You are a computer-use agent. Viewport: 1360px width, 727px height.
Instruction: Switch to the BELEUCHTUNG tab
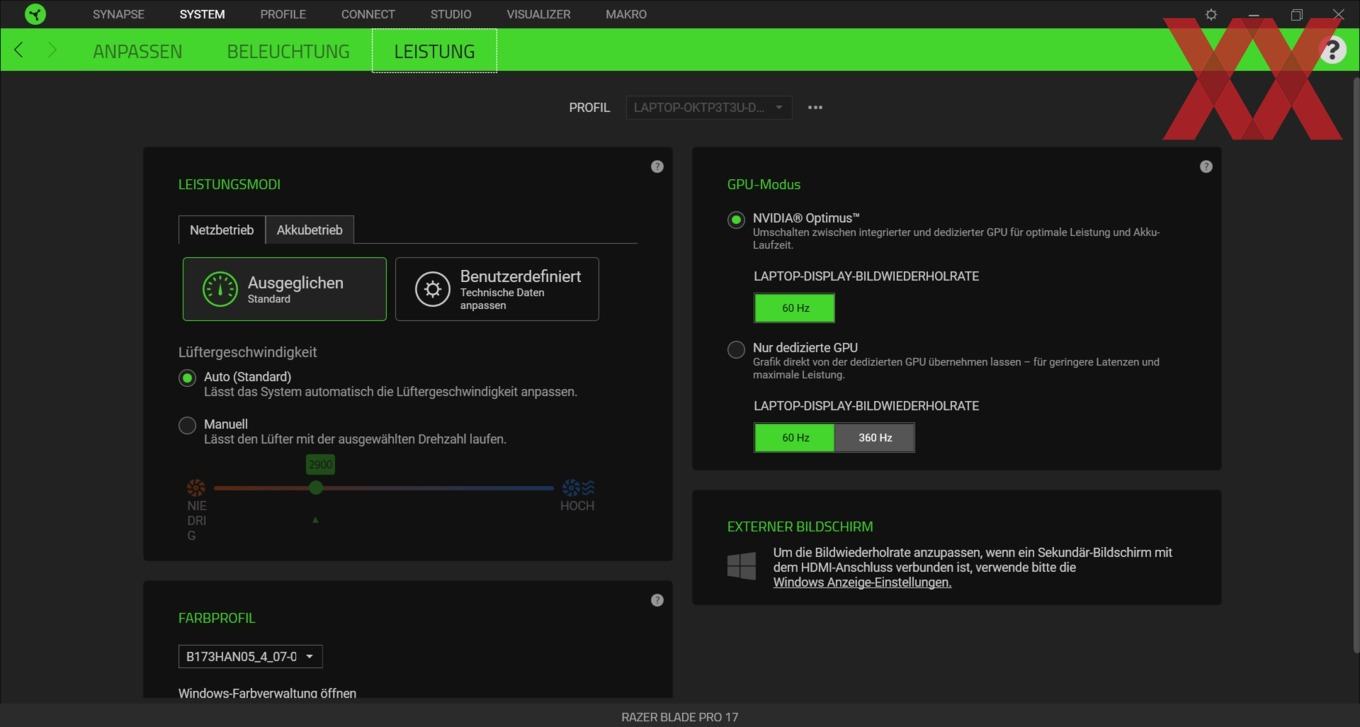[x=288, y=51]
